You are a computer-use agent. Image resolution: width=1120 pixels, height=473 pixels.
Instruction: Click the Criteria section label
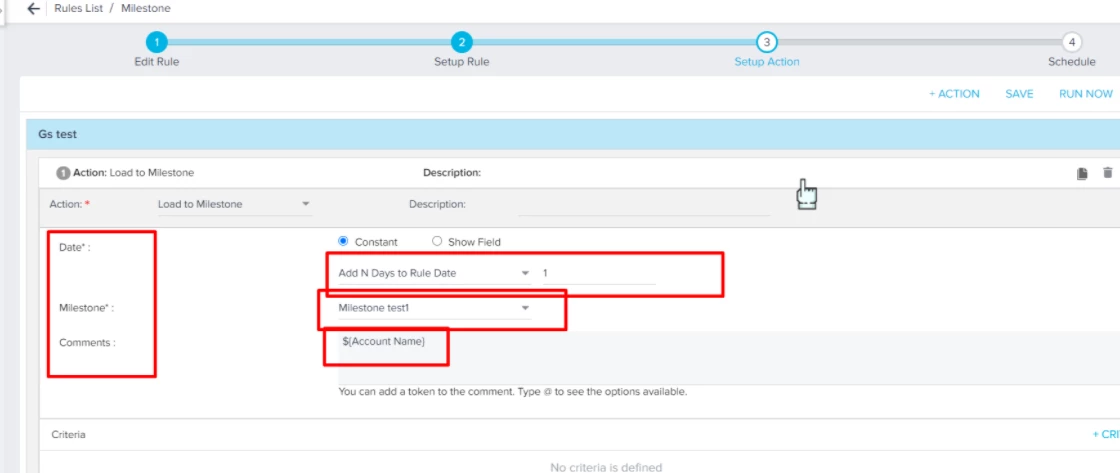69,434
